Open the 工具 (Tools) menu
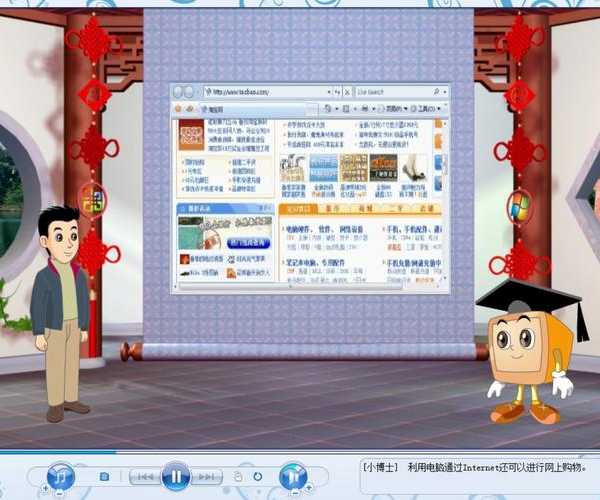Viewport: 600px width, 500px height. point(426,109)
